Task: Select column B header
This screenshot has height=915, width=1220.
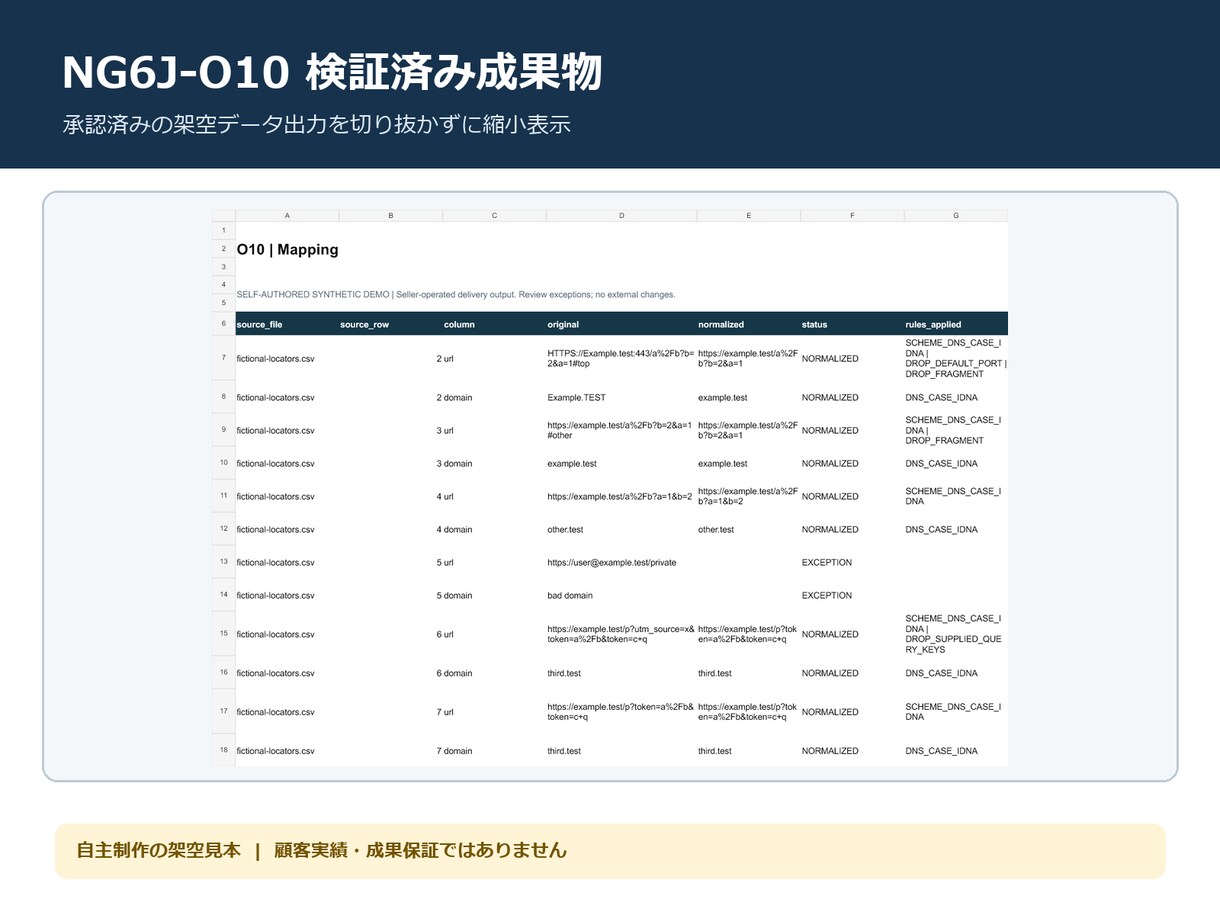Action: click(390, 215)
